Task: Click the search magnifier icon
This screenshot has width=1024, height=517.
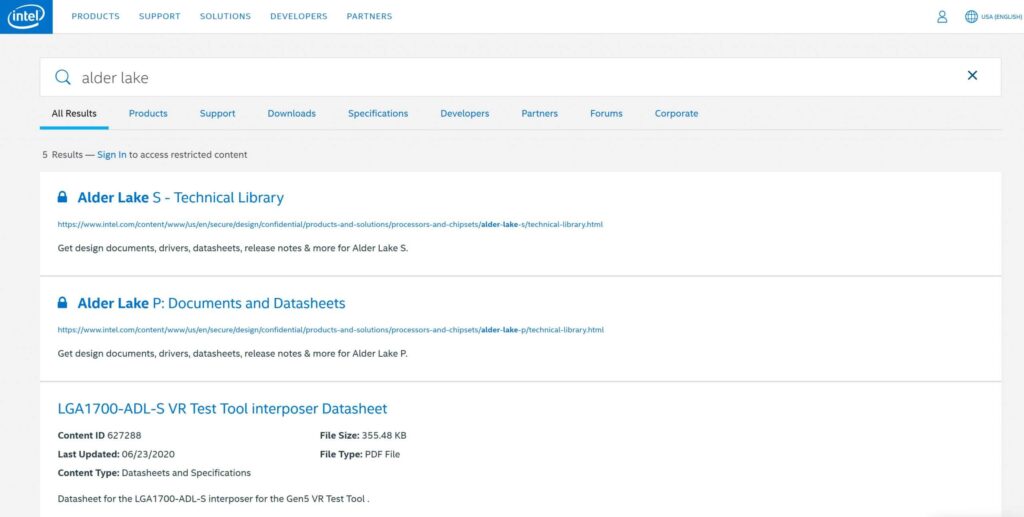Action: pos(63,77)
